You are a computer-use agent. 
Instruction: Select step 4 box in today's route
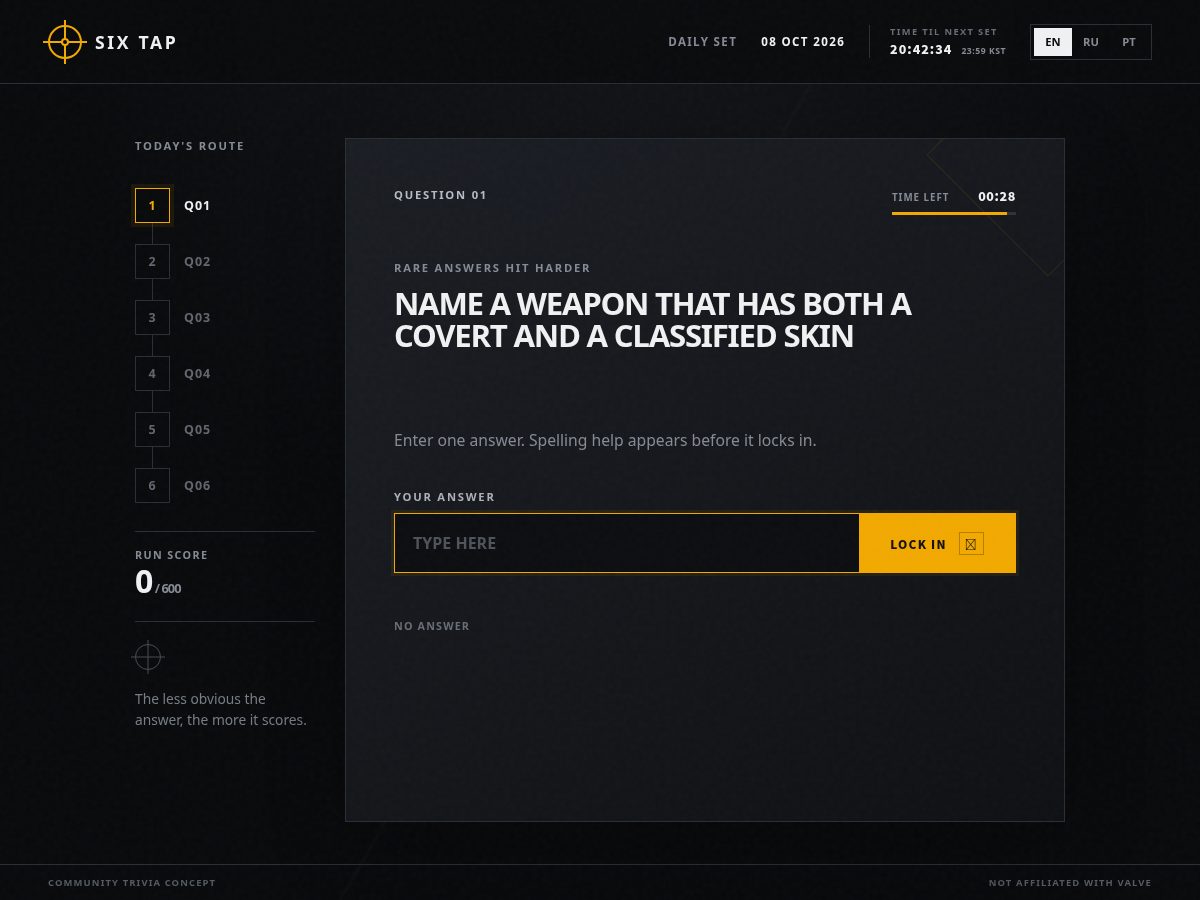[152, 373]
